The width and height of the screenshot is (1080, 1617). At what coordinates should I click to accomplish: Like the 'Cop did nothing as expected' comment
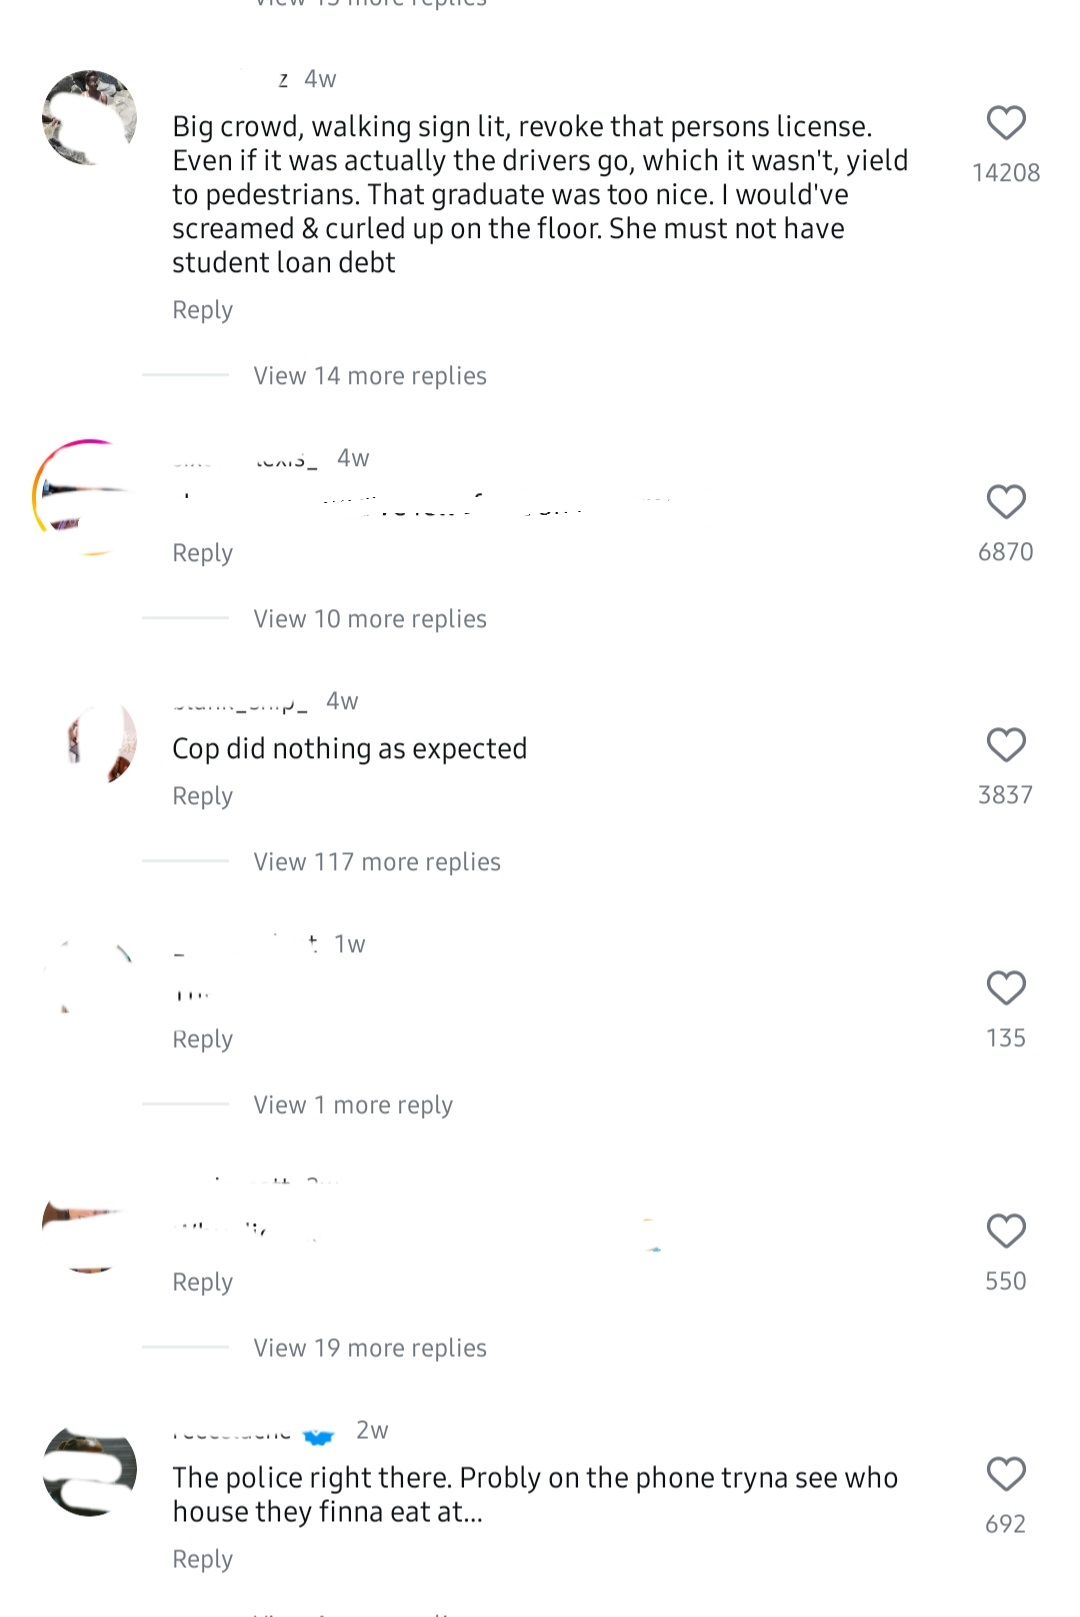pos(1006,745)
